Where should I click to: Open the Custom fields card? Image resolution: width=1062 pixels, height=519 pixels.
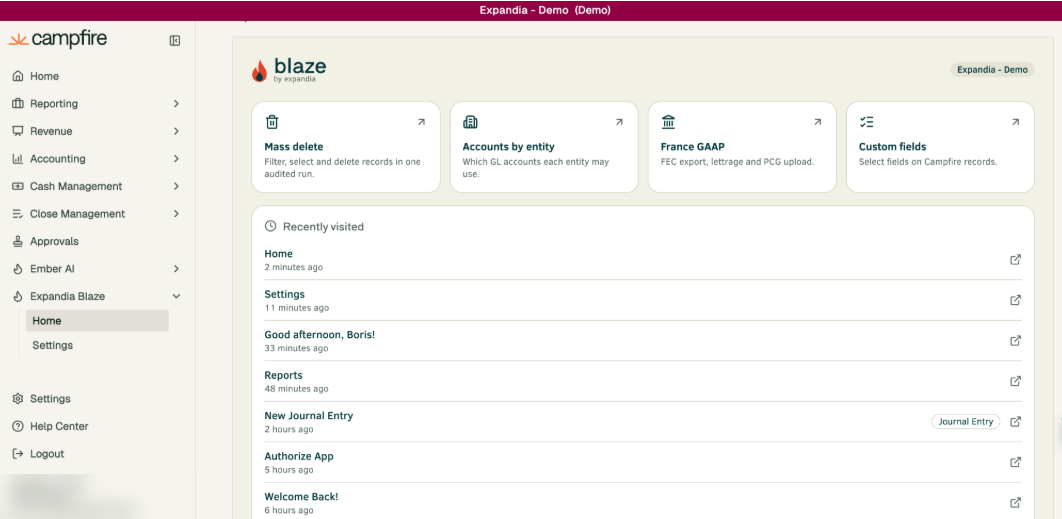pyautogui.click(x=940, y=147)
